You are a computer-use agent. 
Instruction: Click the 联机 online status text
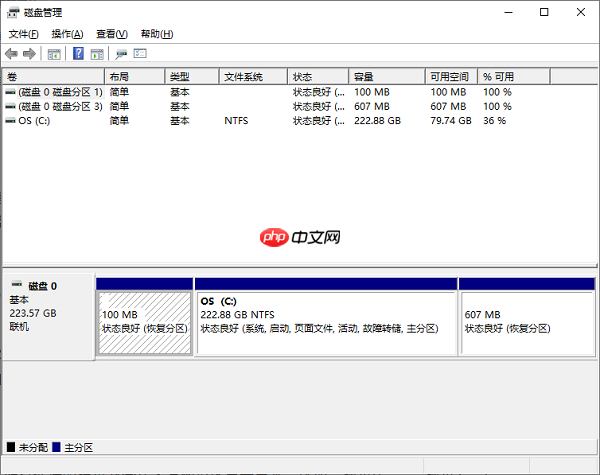click(x=19, y=326)
